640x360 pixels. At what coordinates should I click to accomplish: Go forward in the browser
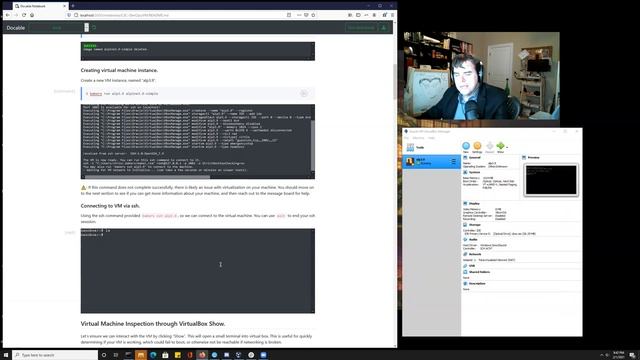(16, 15)
